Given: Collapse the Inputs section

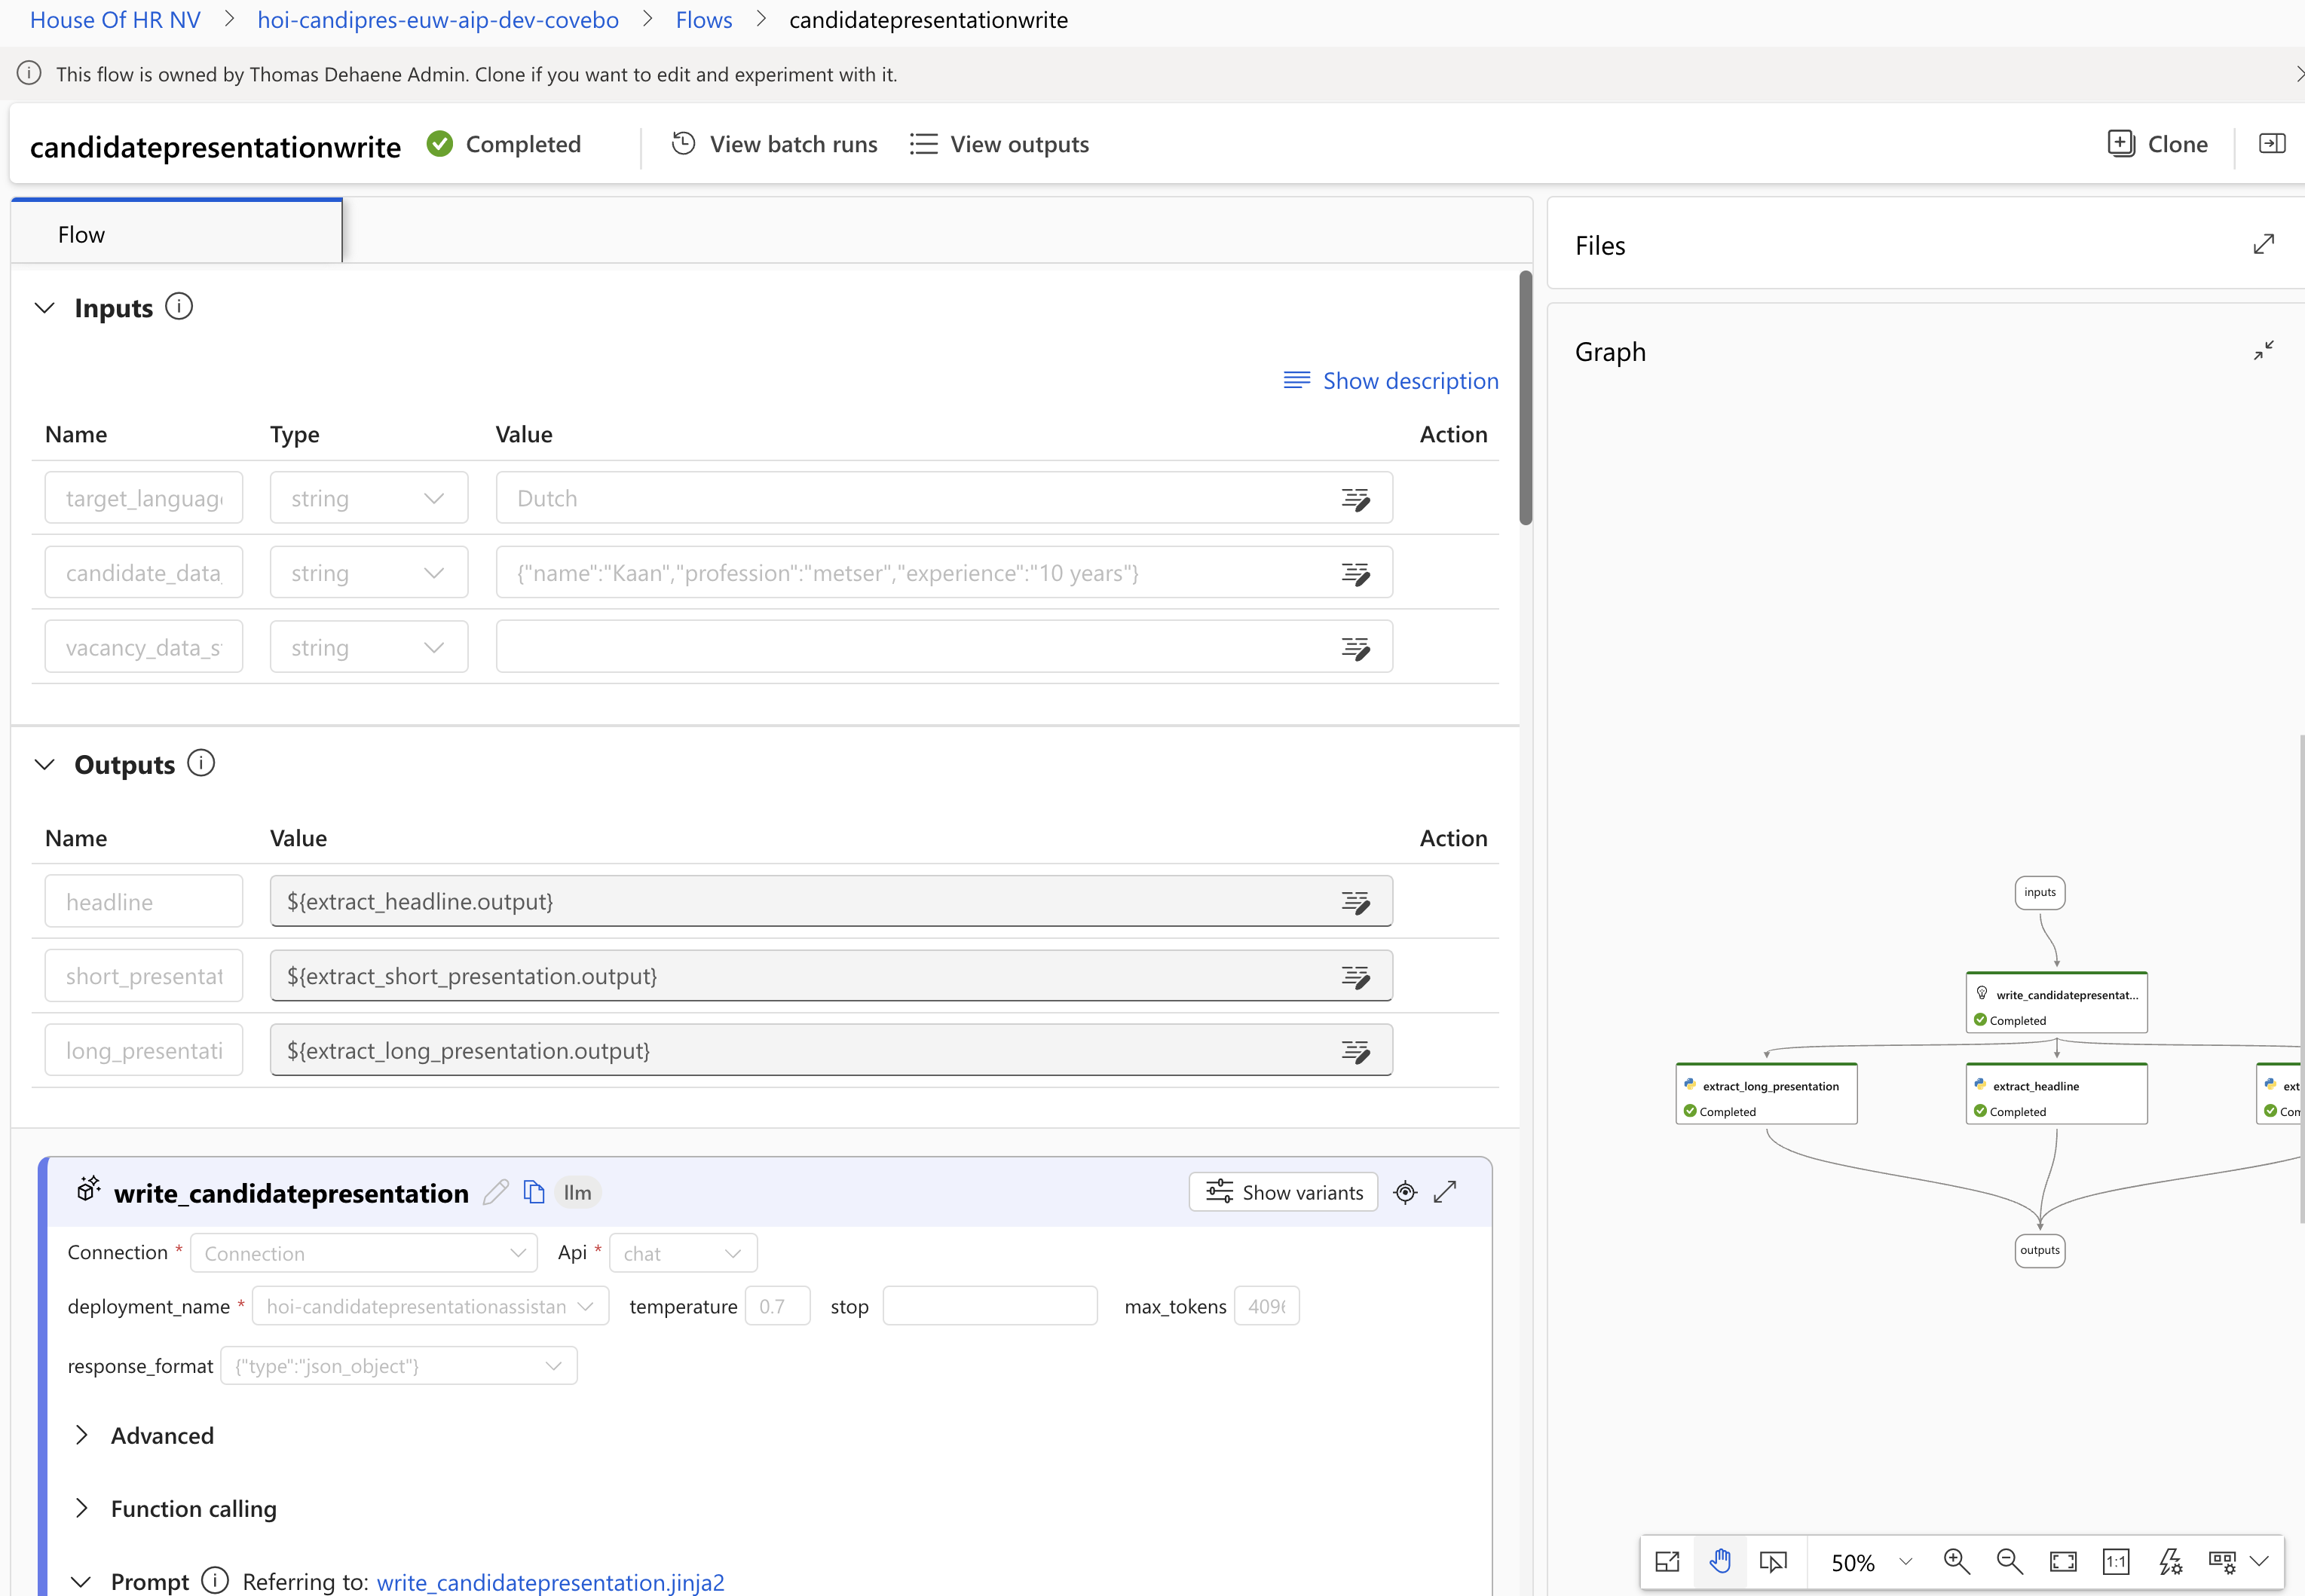Looking at the screenshot, I should (45, 308).
